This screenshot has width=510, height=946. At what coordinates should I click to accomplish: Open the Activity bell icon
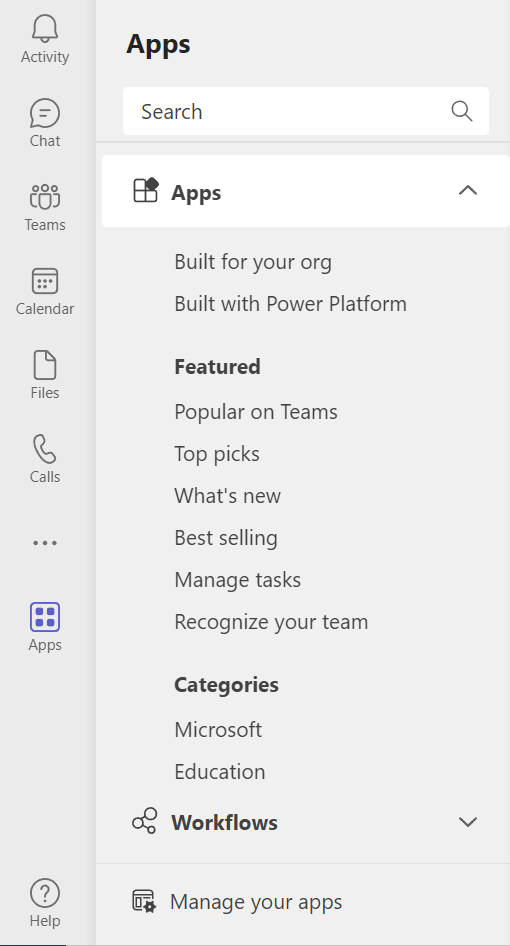(45, 29)
